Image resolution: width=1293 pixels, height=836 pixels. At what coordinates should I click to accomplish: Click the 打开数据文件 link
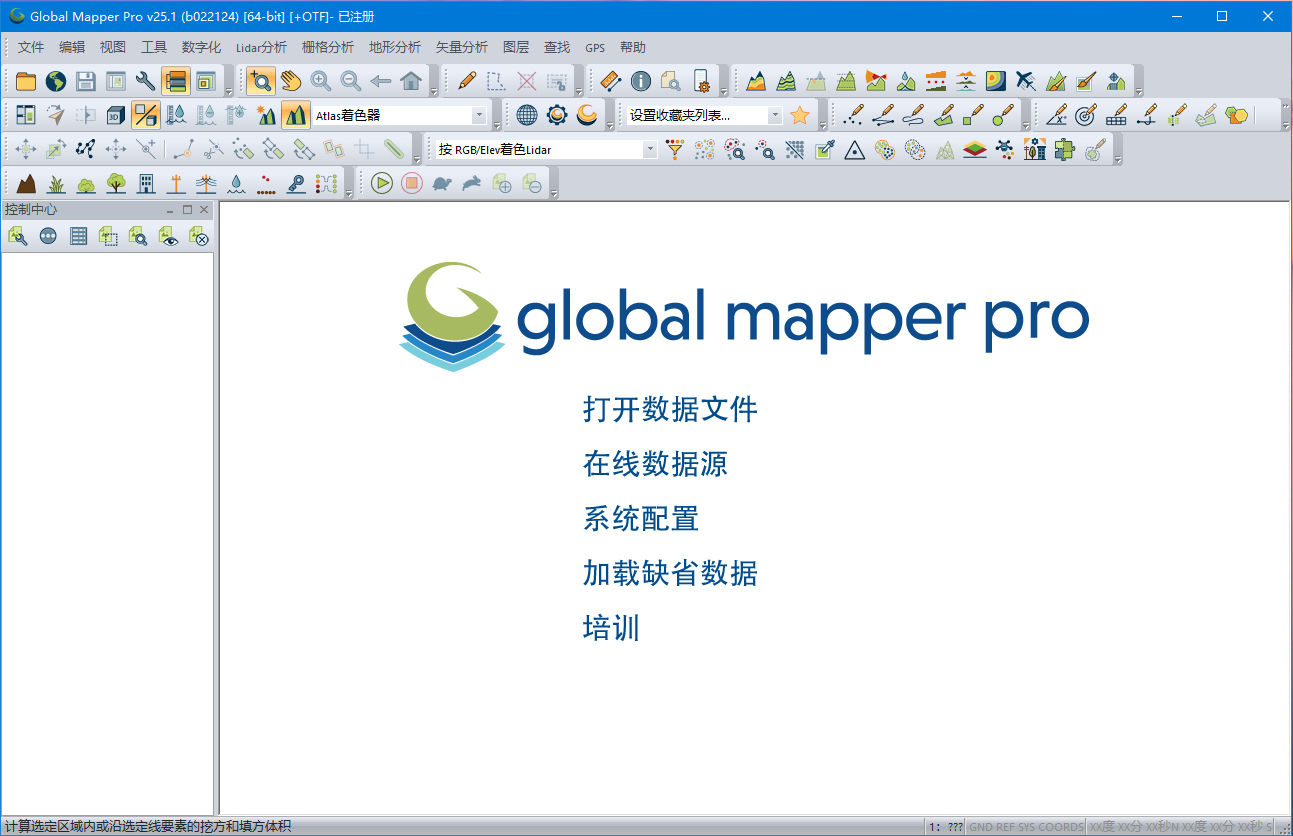point(670,409)
